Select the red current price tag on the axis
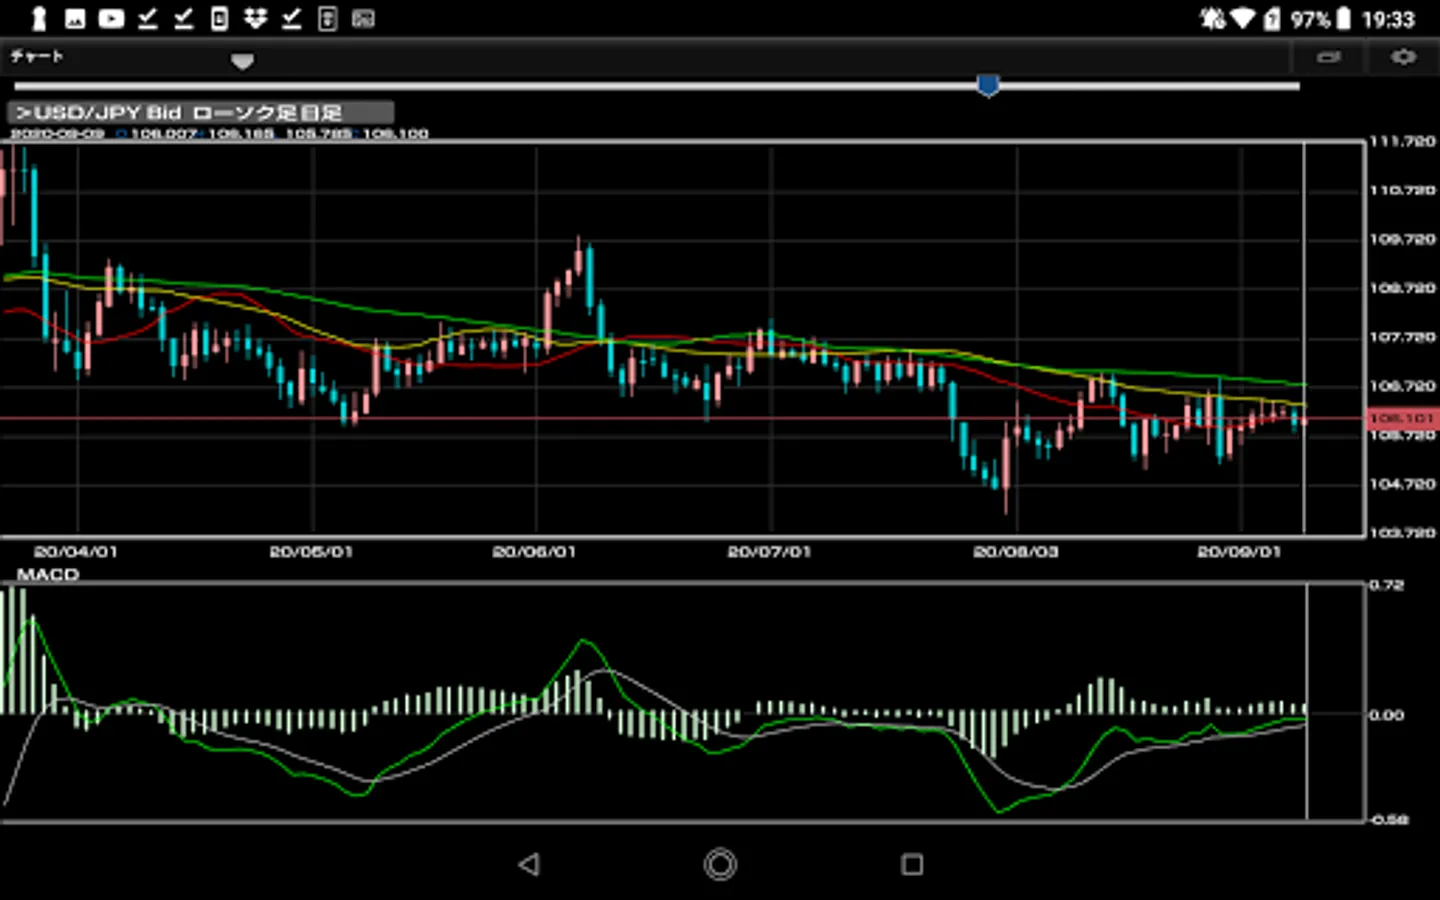 coord(1402,418)
